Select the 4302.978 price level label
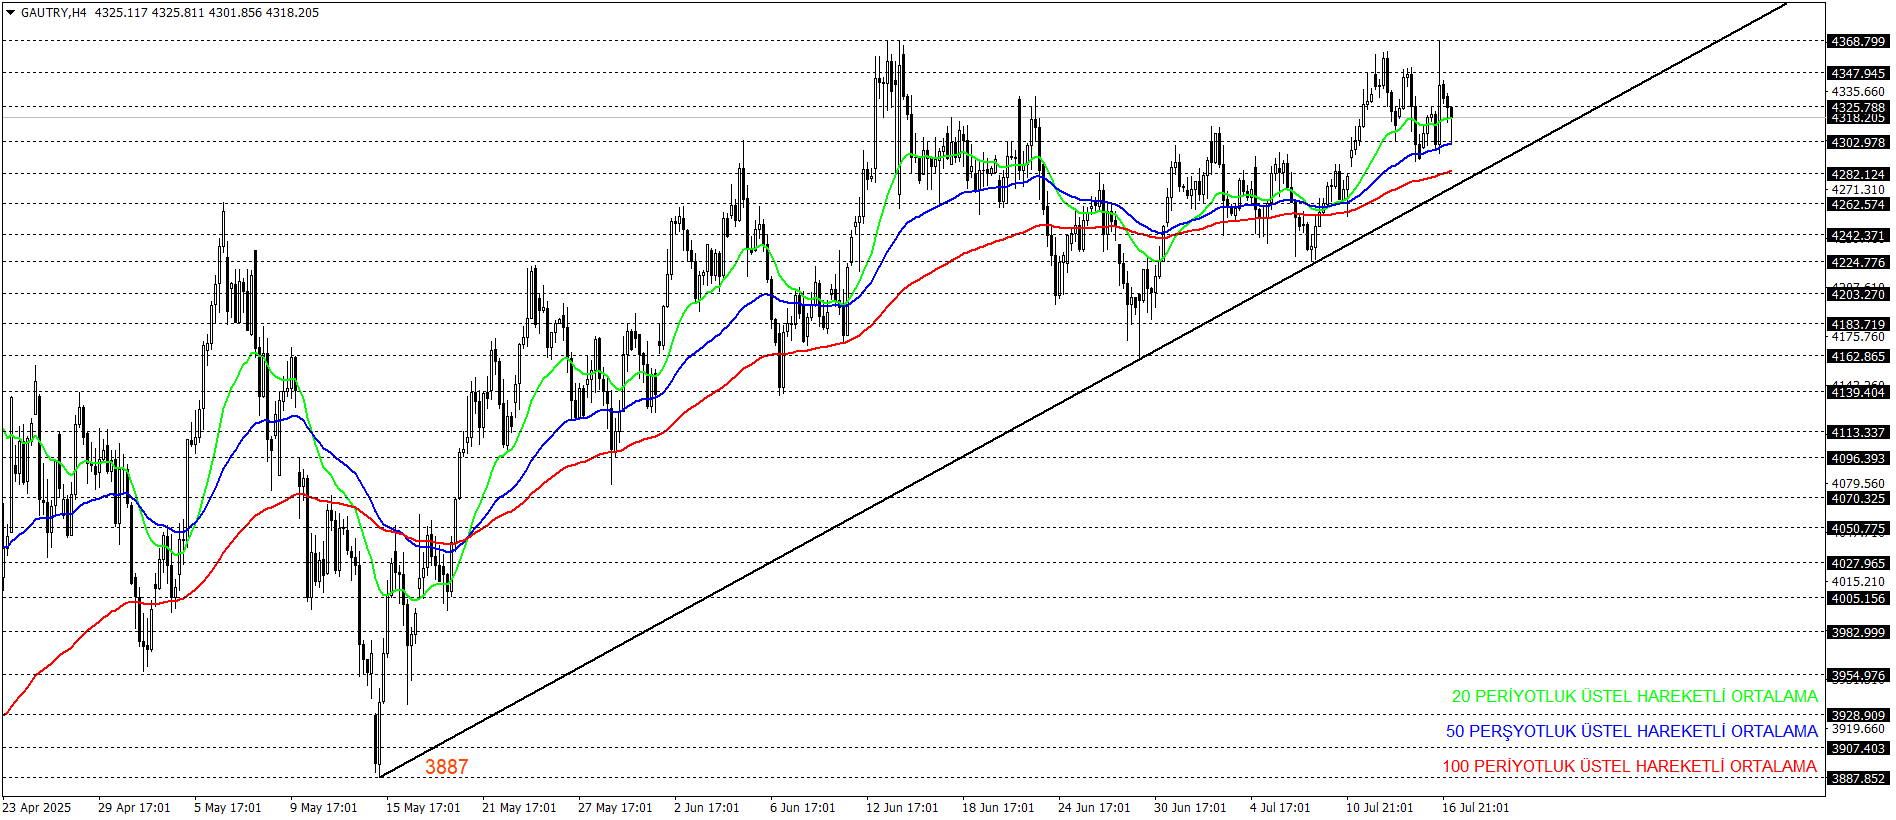 point(1858,142)
